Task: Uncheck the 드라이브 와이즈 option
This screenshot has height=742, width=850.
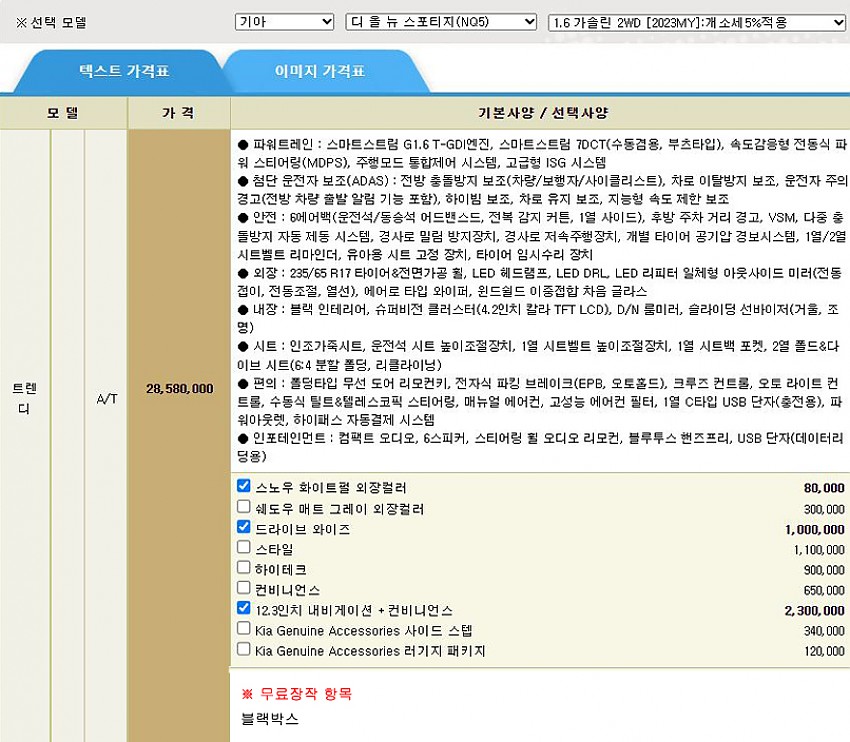Action: (x=243, y=527)
